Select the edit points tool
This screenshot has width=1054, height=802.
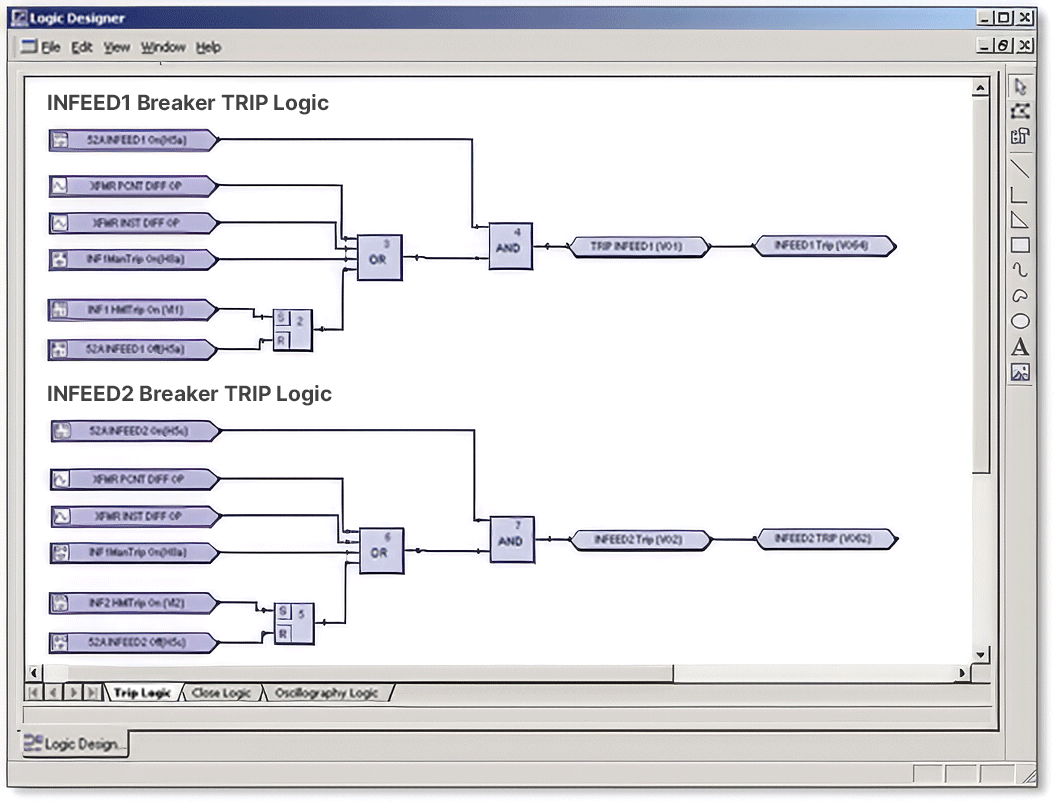click(1020, 112)
